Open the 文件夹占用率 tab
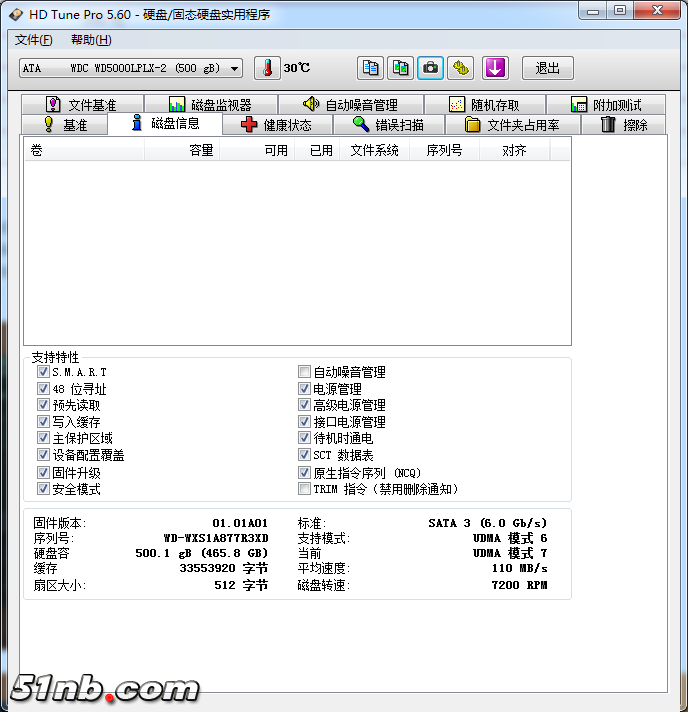 click(x=512, y=125)
